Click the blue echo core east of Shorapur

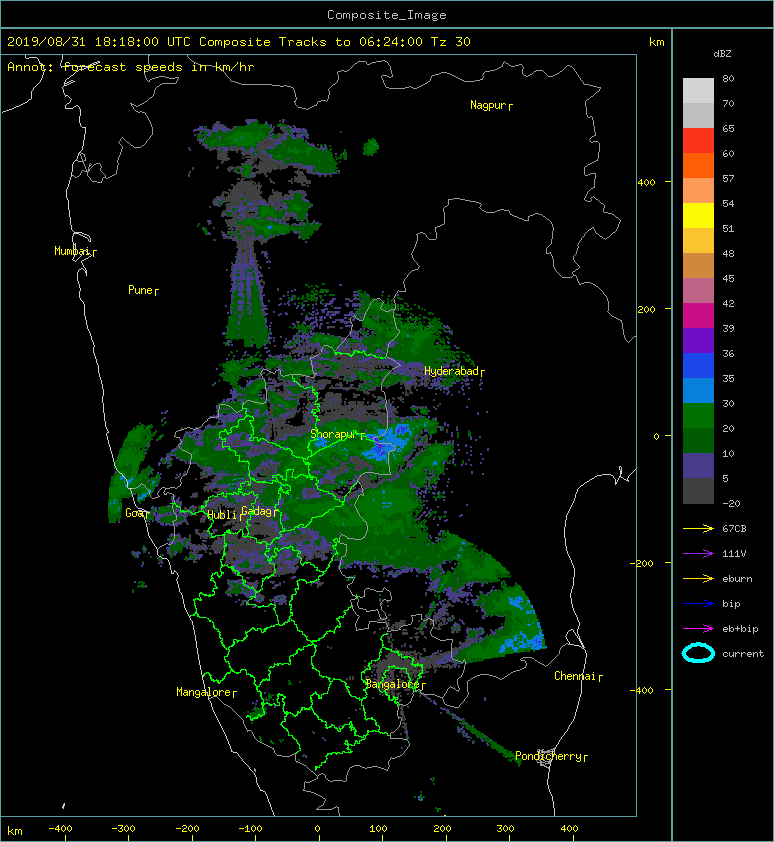388,442
